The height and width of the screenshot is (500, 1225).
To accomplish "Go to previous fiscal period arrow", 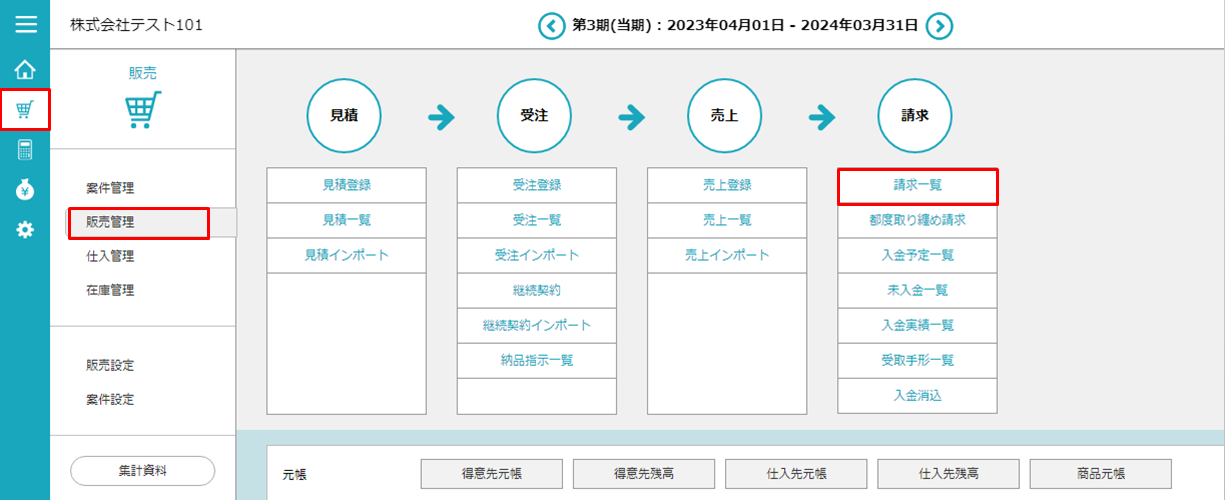I will (x=551, y=26).
